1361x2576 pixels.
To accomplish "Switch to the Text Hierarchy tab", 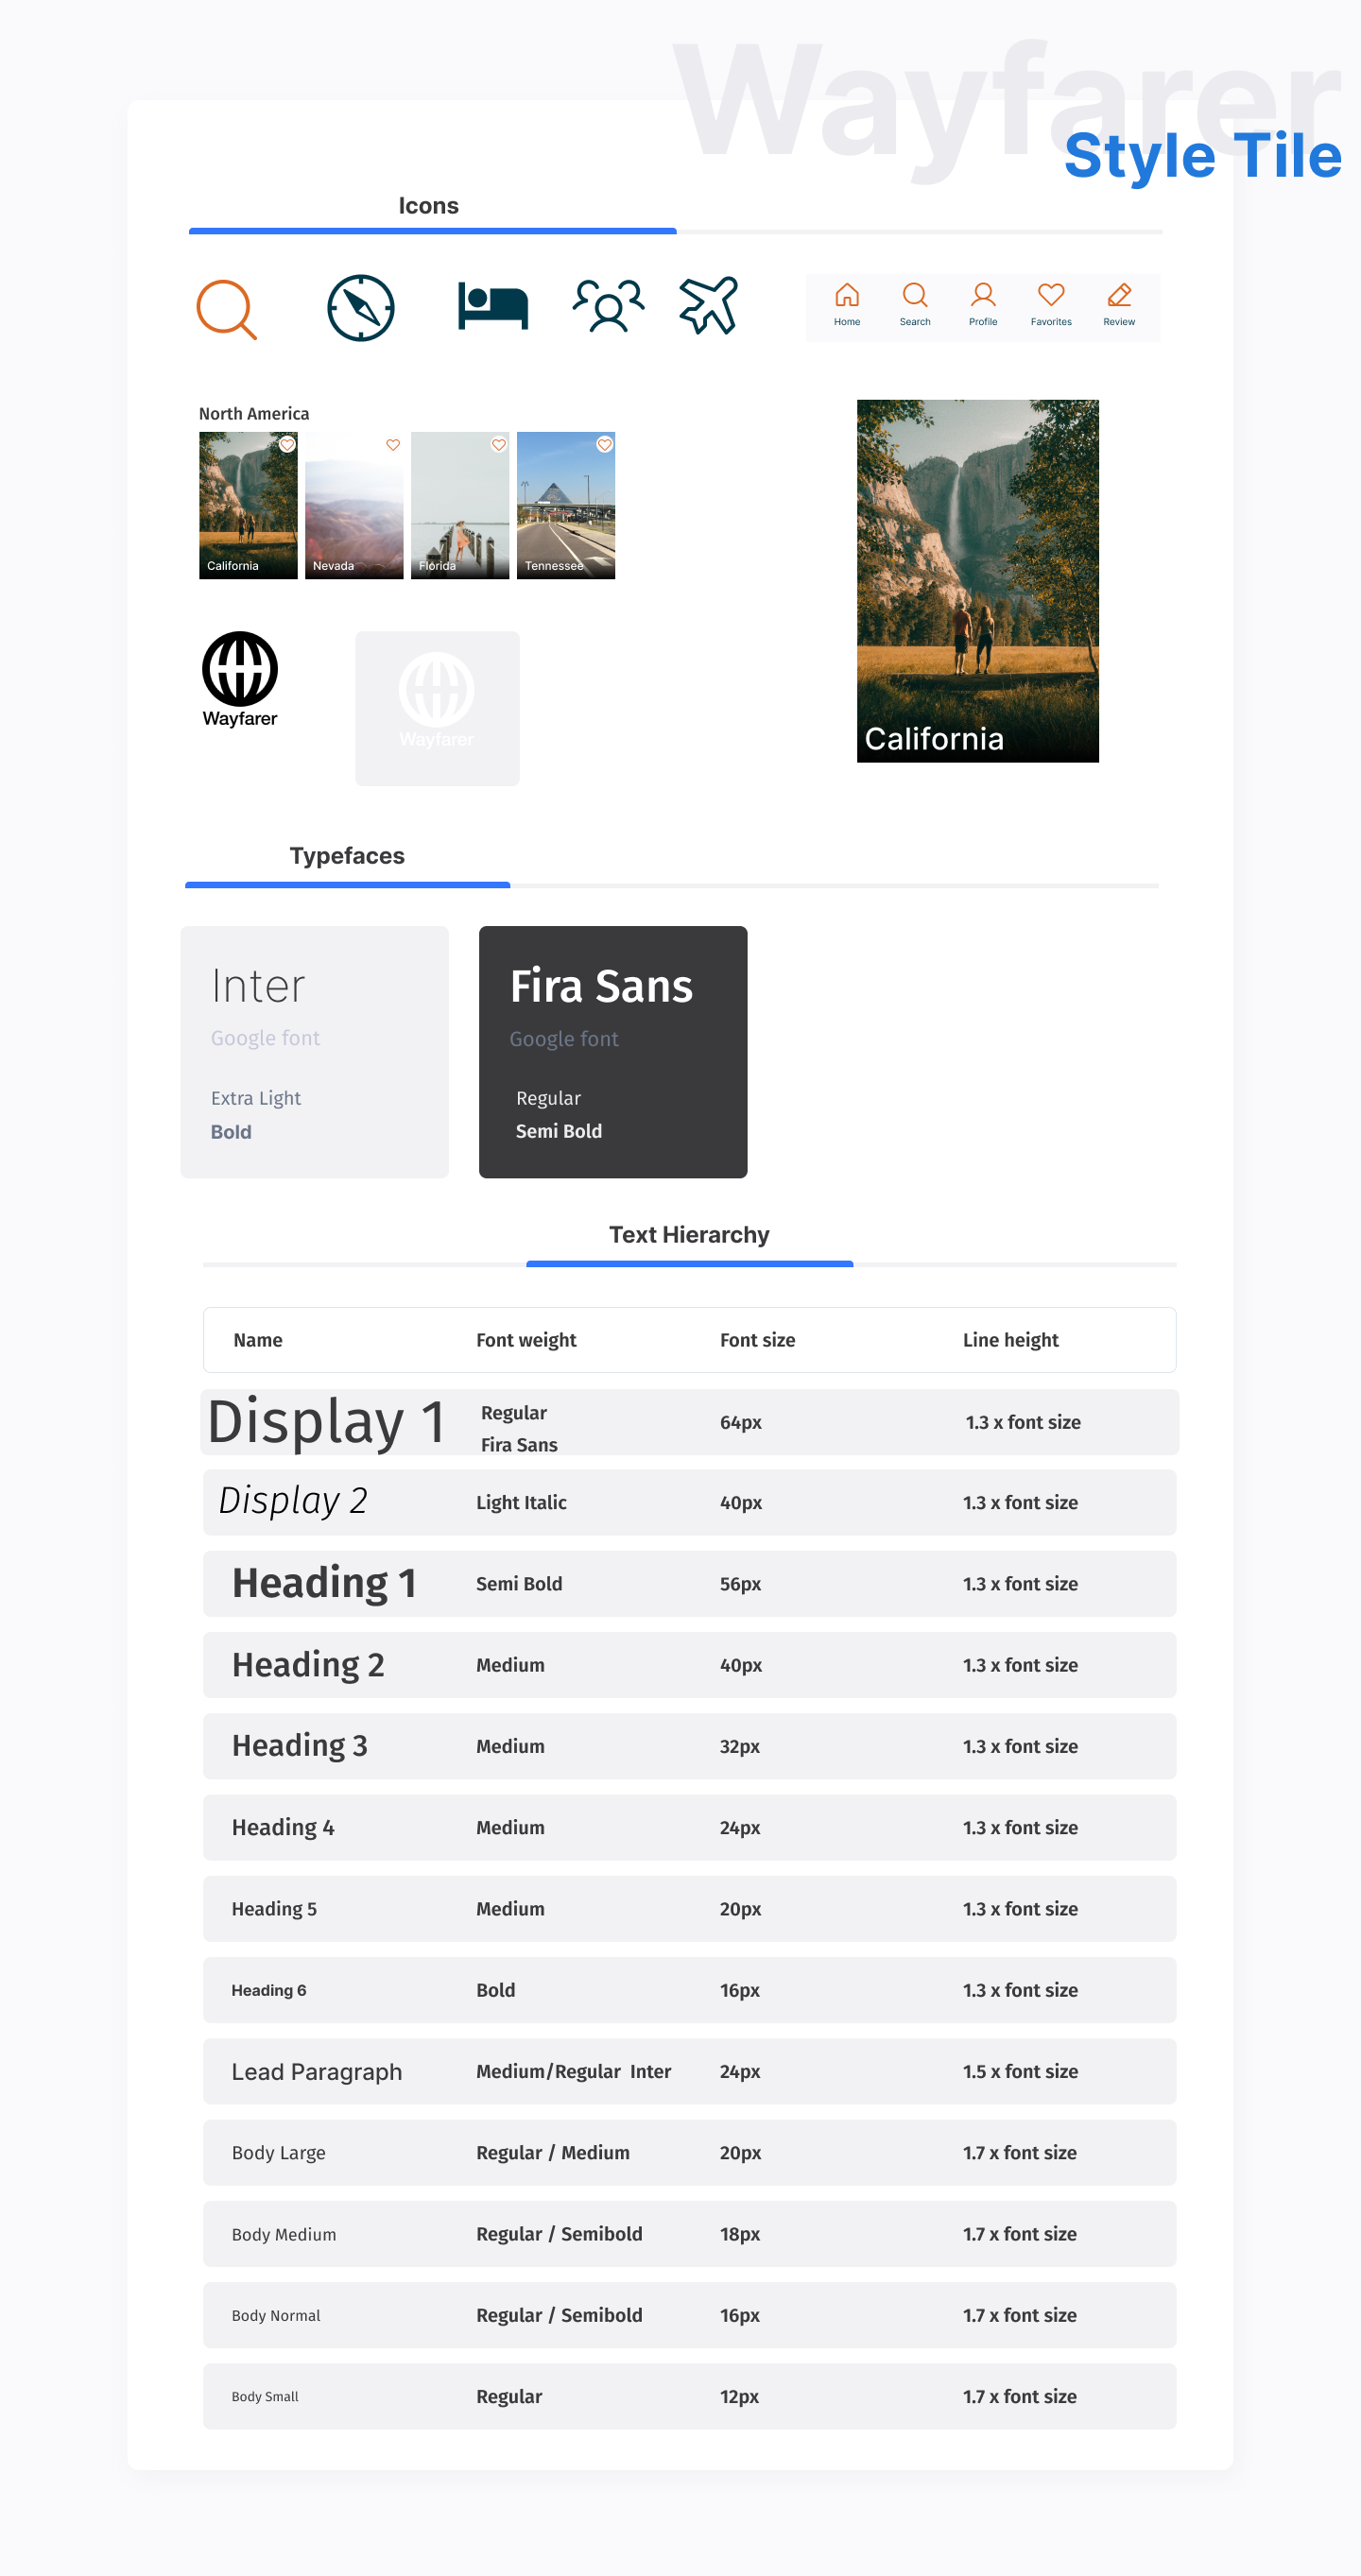I will (689, 1235).
